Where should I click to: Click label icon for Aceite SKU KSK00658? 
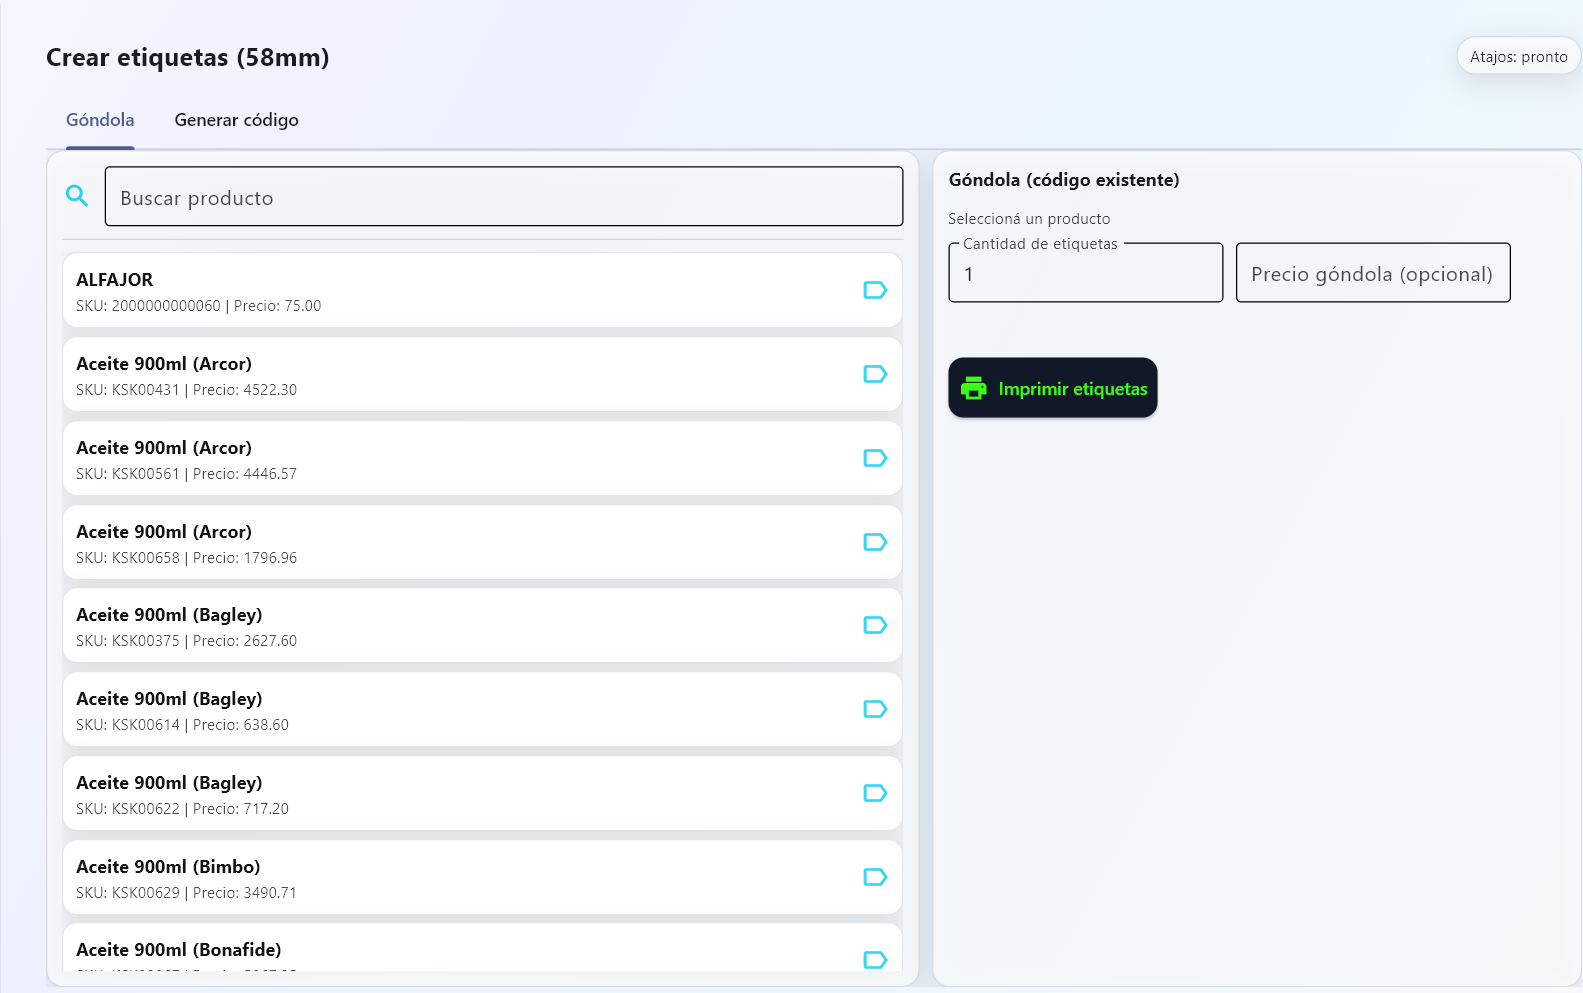point(875,542)
